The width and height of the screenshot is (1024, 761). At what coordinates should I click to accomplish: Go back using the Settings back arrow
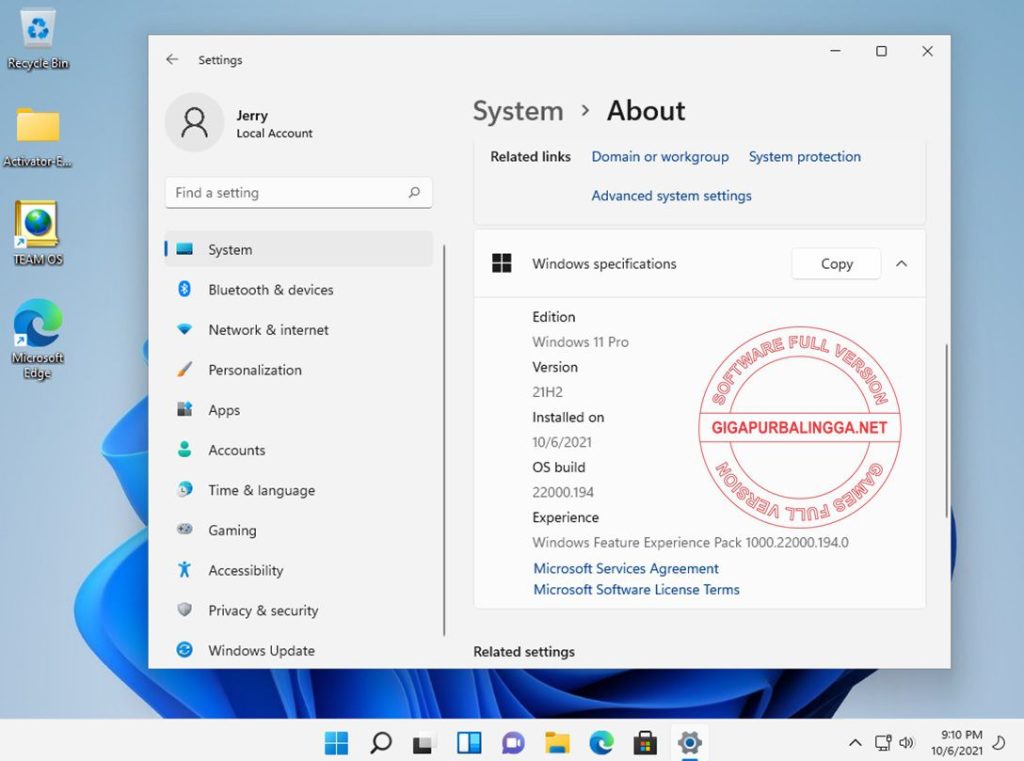[x=172, y=59]
